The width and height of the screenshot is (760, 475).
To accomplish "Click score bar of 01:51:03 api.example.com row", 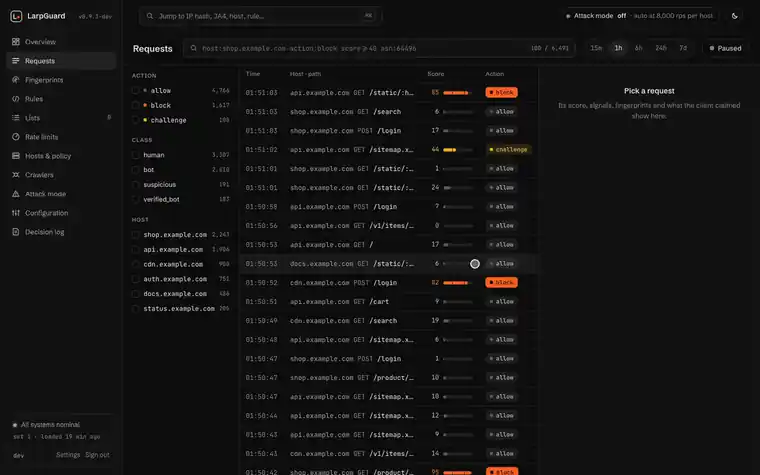I will click(x=458, y=93).
